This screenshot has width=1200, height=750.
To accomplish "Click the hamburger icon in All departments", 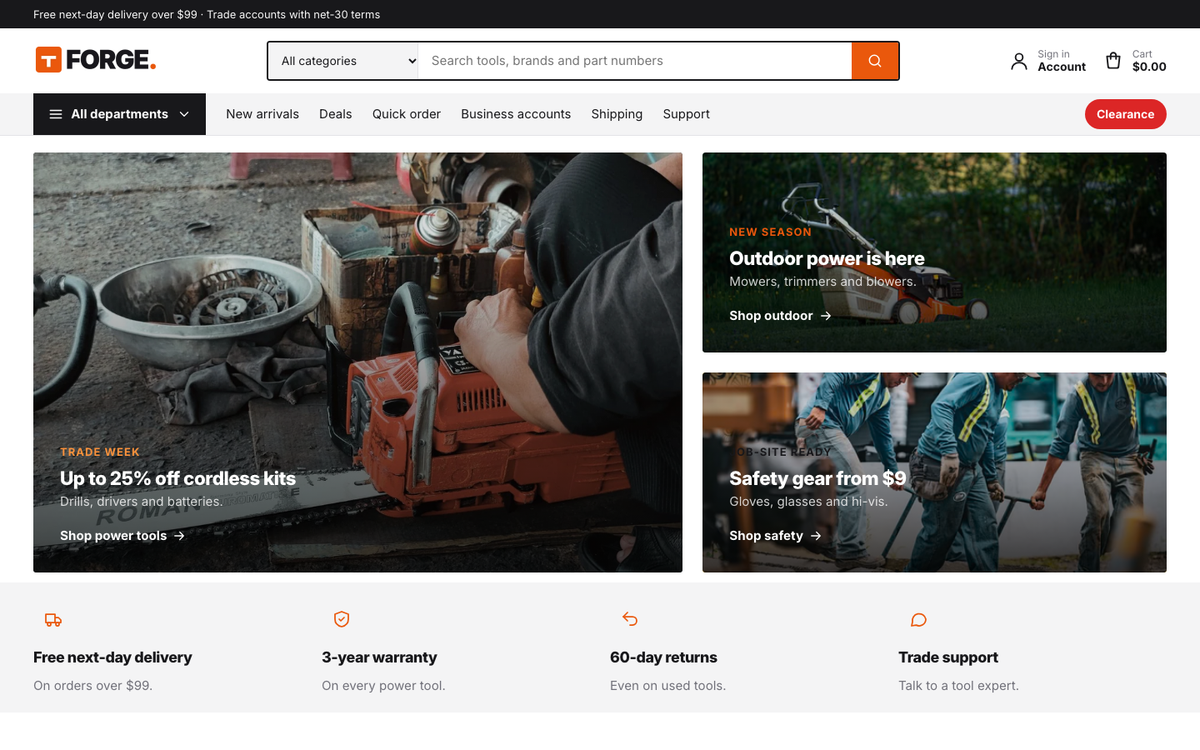I will point(56,114).
